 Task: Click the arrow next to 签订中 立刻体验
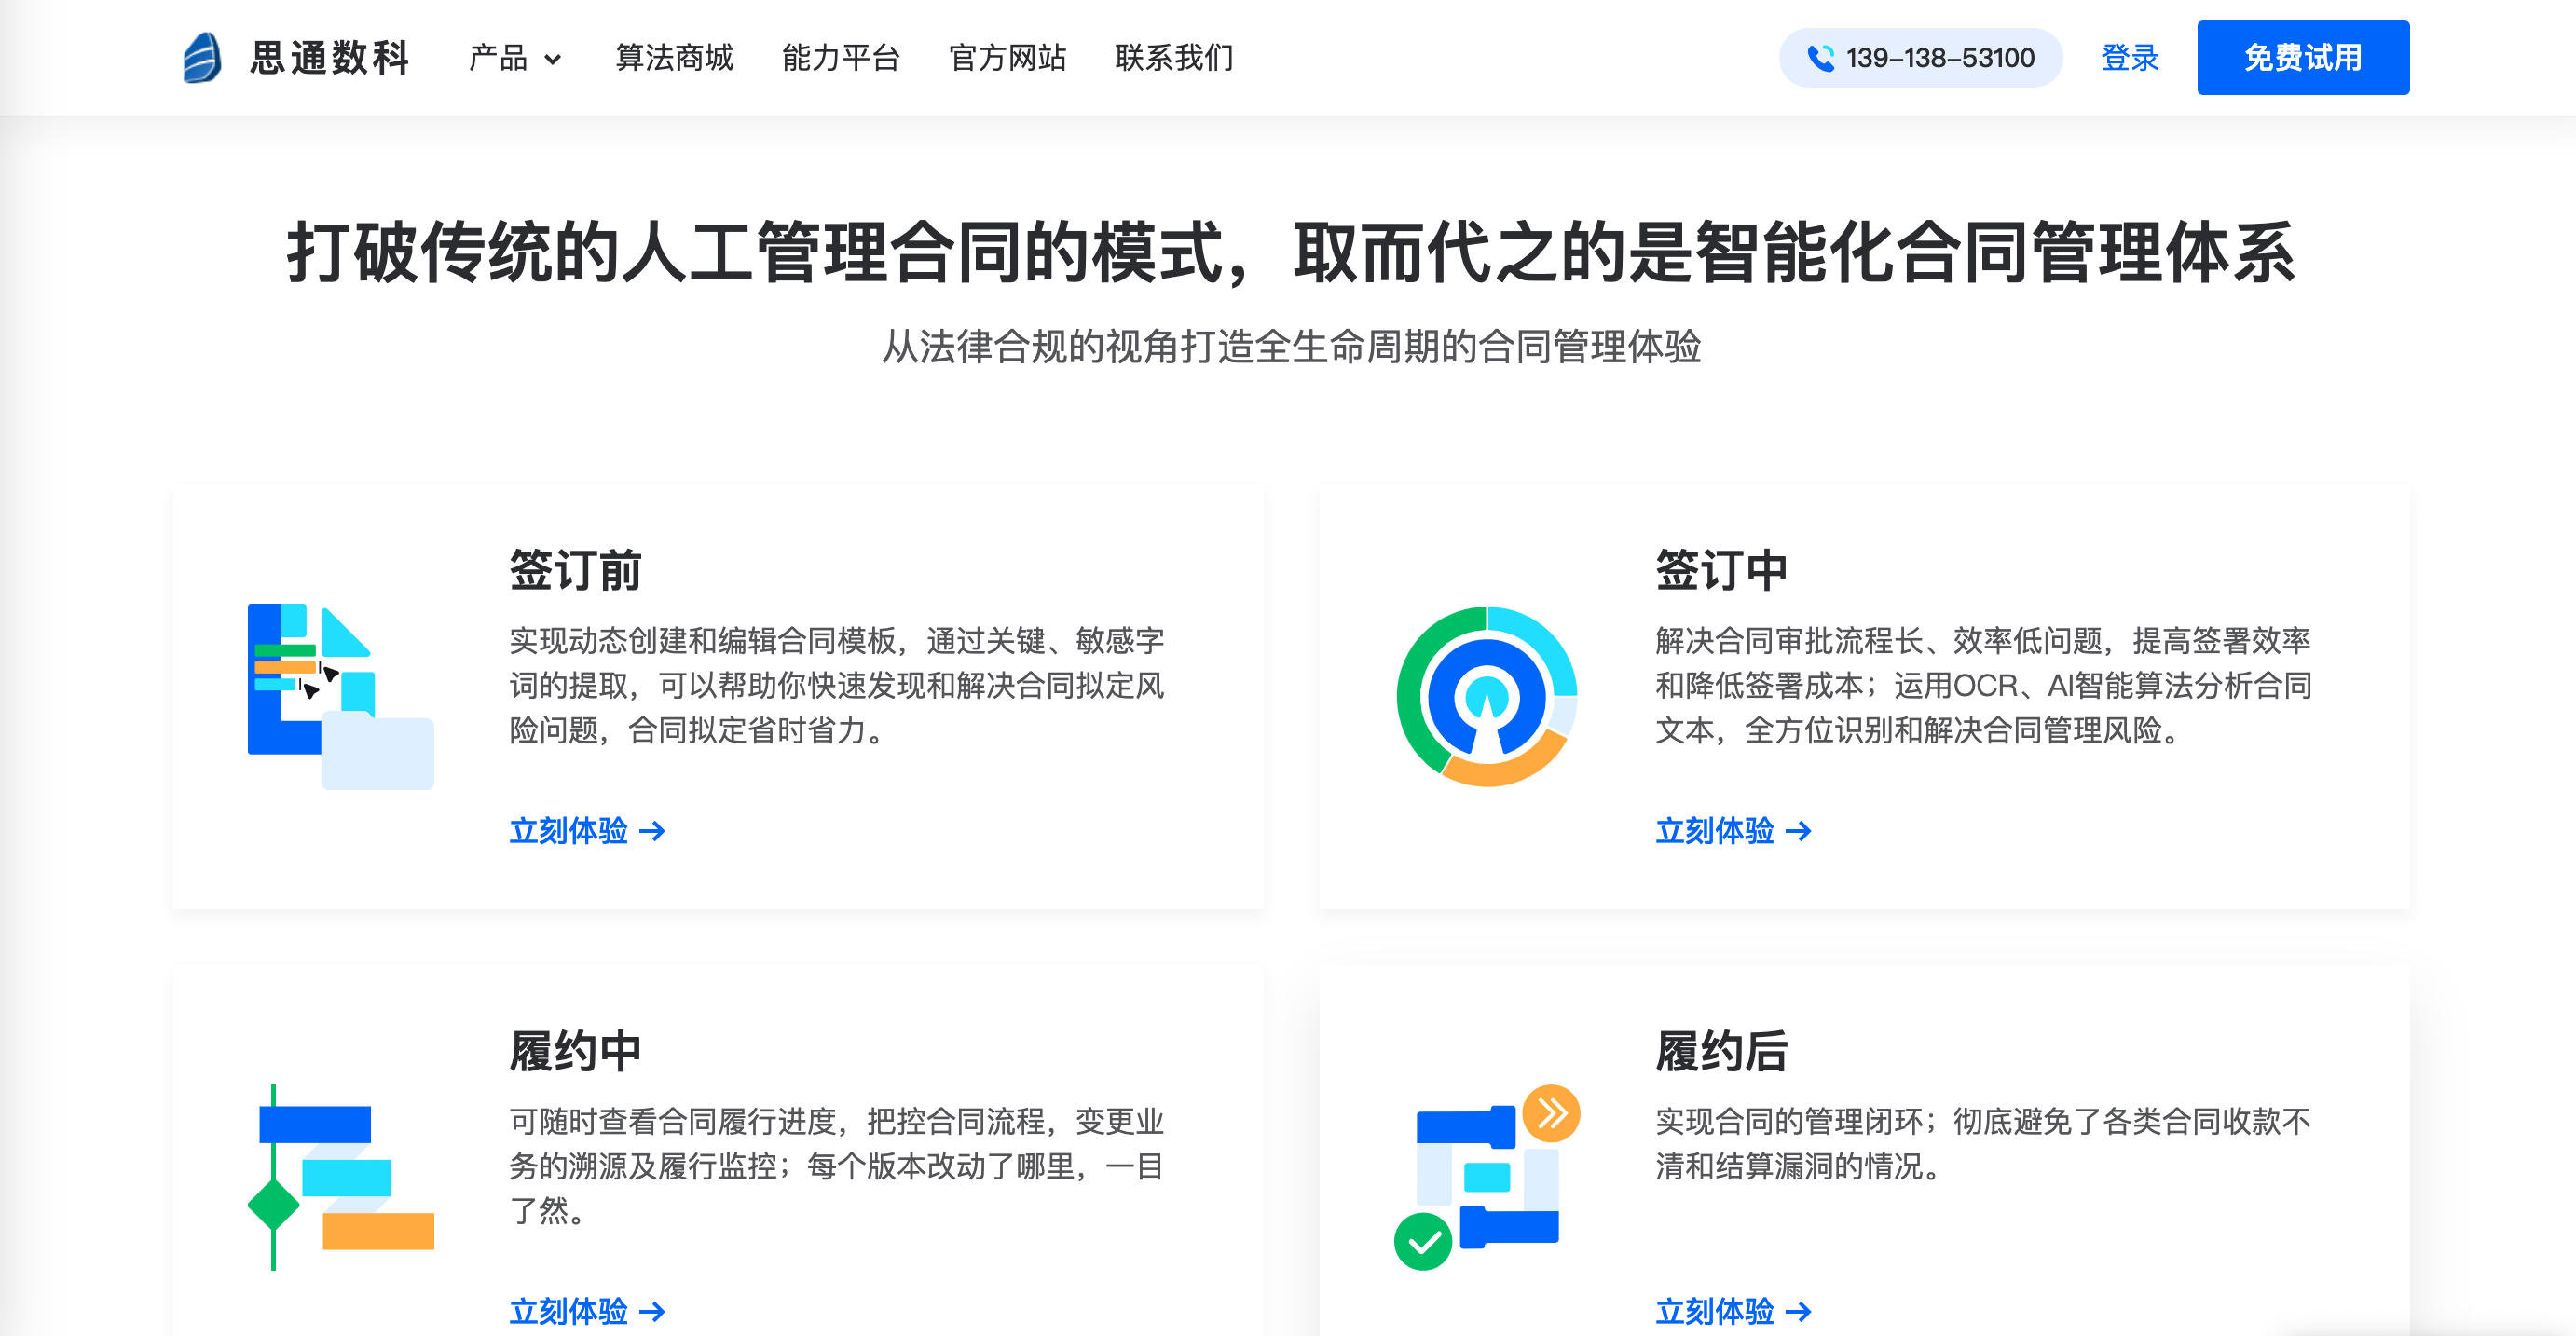[x=1798, y=831]
